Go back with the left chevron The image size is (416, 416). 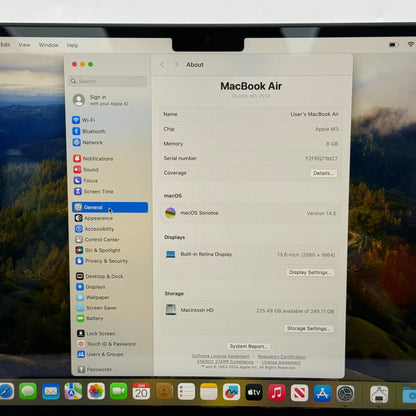click(x=162, y=65)
